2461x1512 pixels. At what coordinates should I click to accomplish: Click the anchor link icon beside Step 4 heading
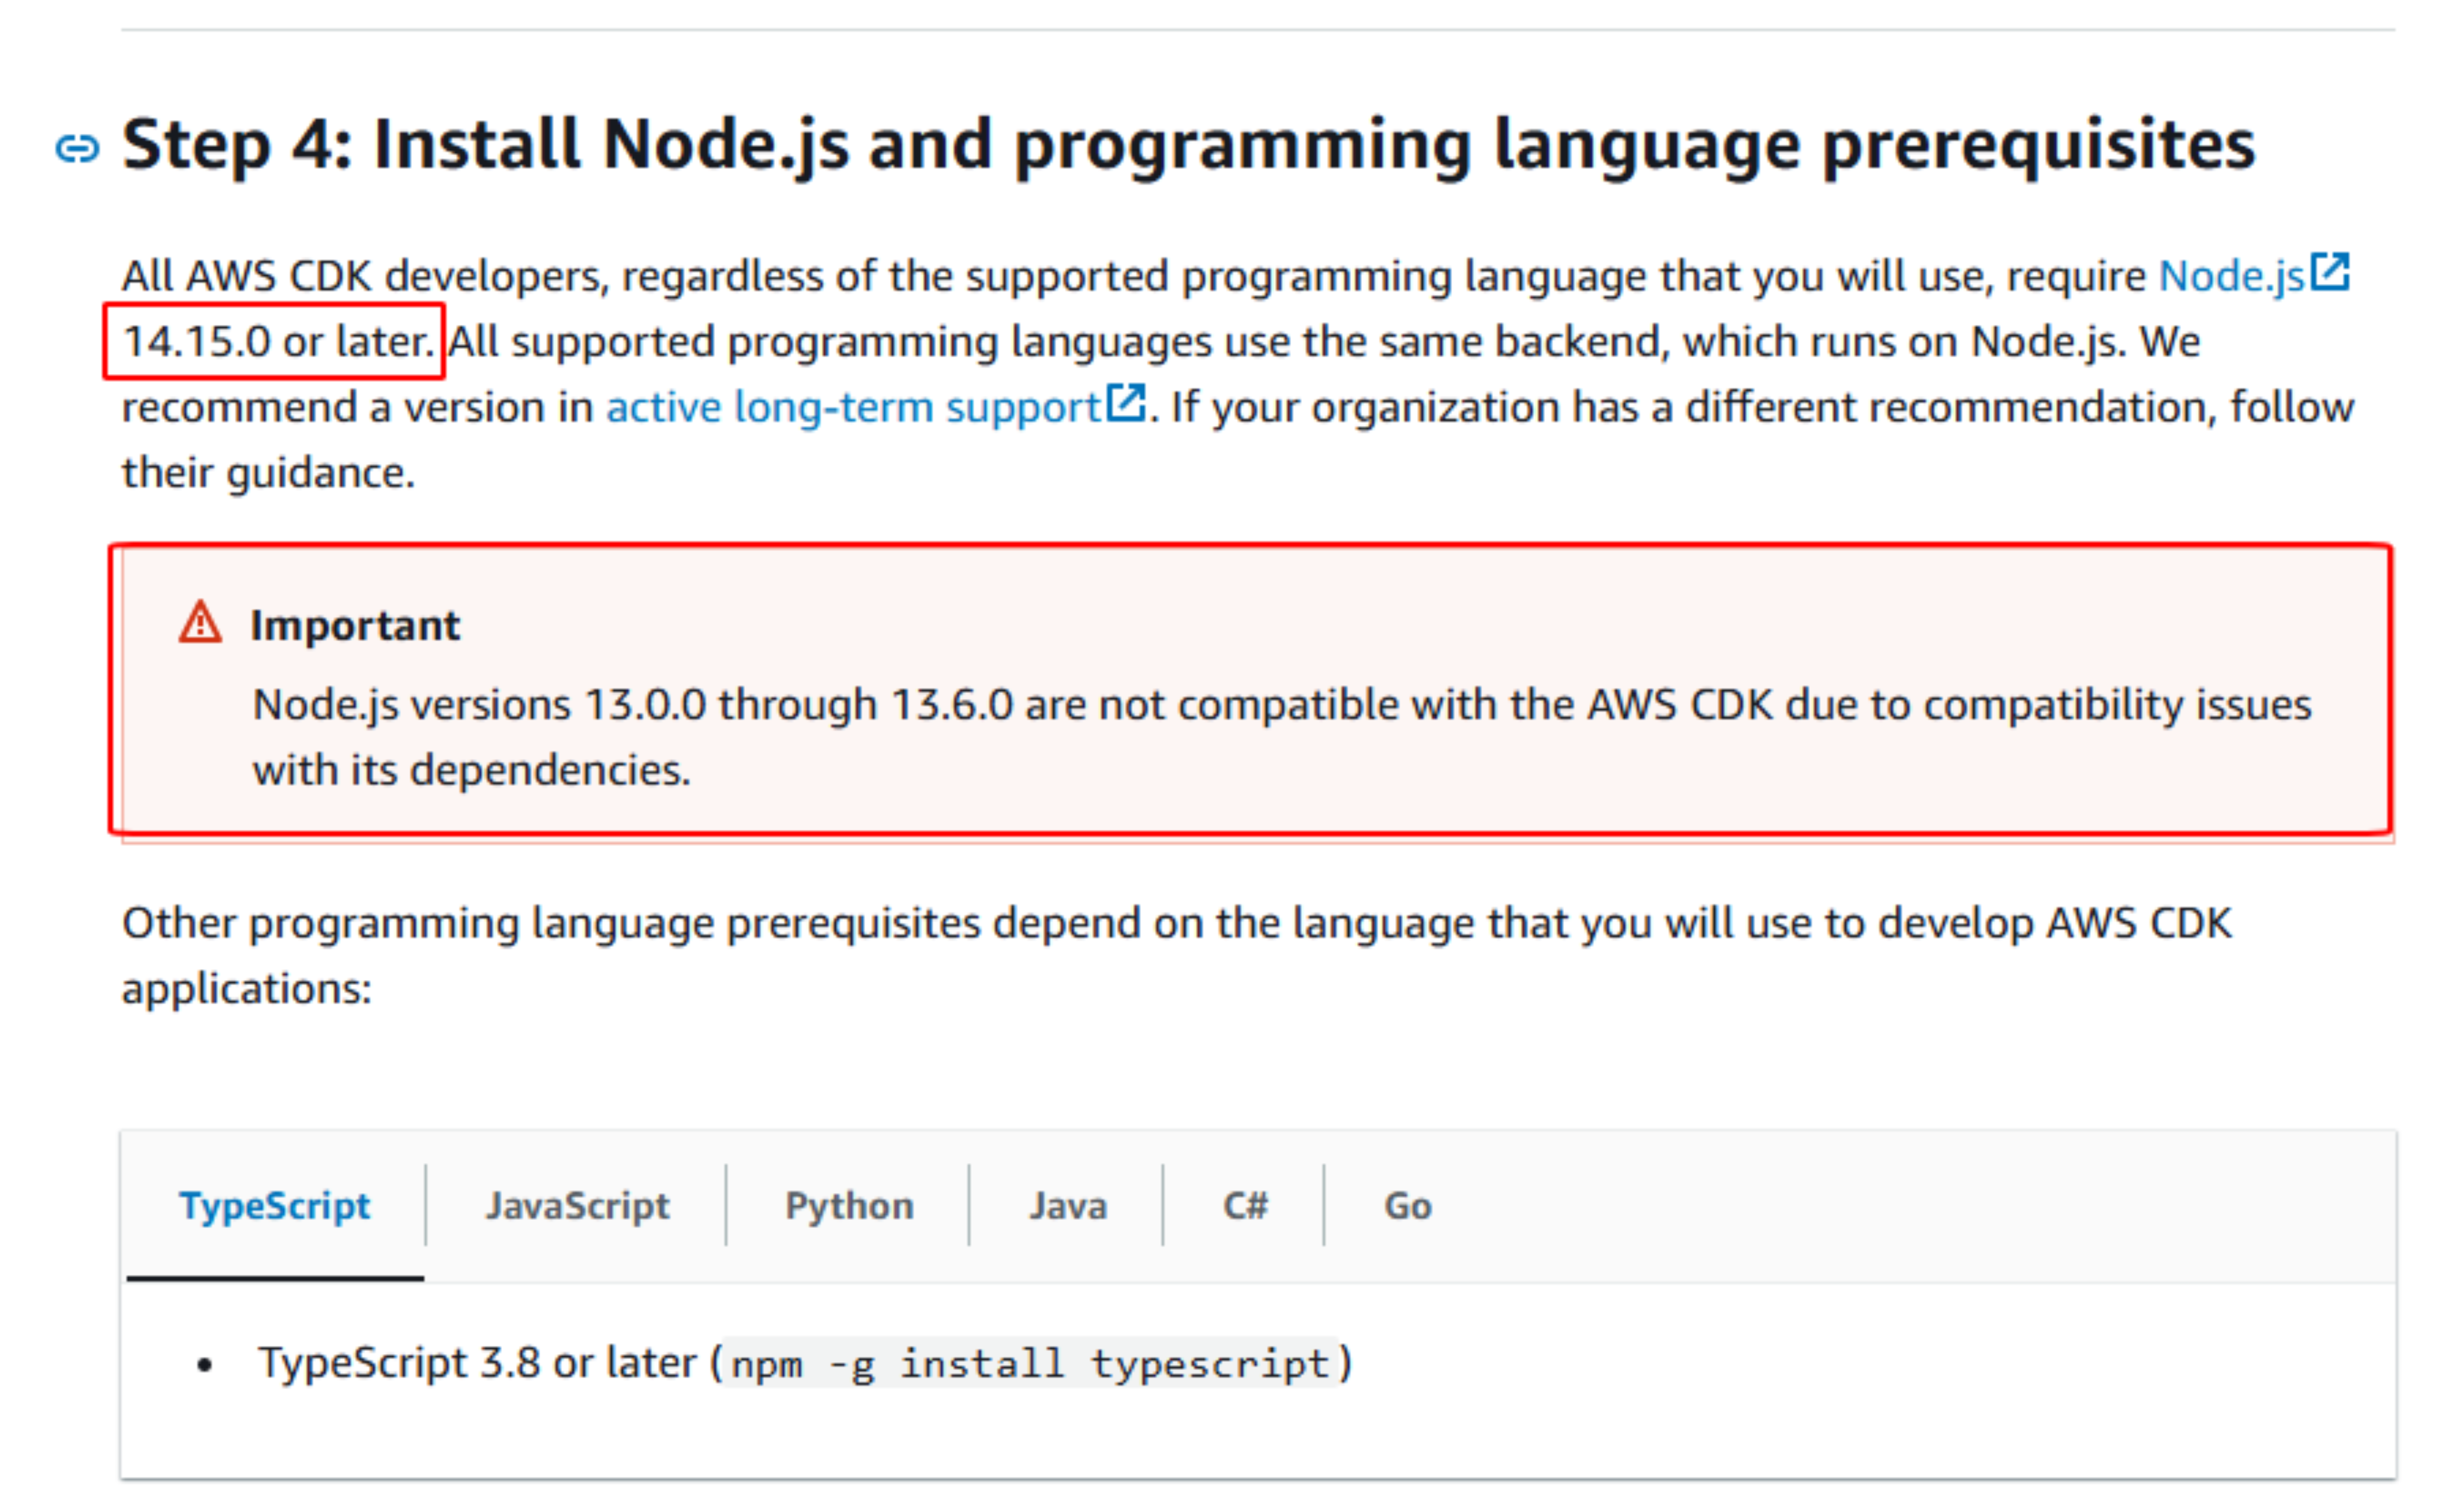point(77,149)
